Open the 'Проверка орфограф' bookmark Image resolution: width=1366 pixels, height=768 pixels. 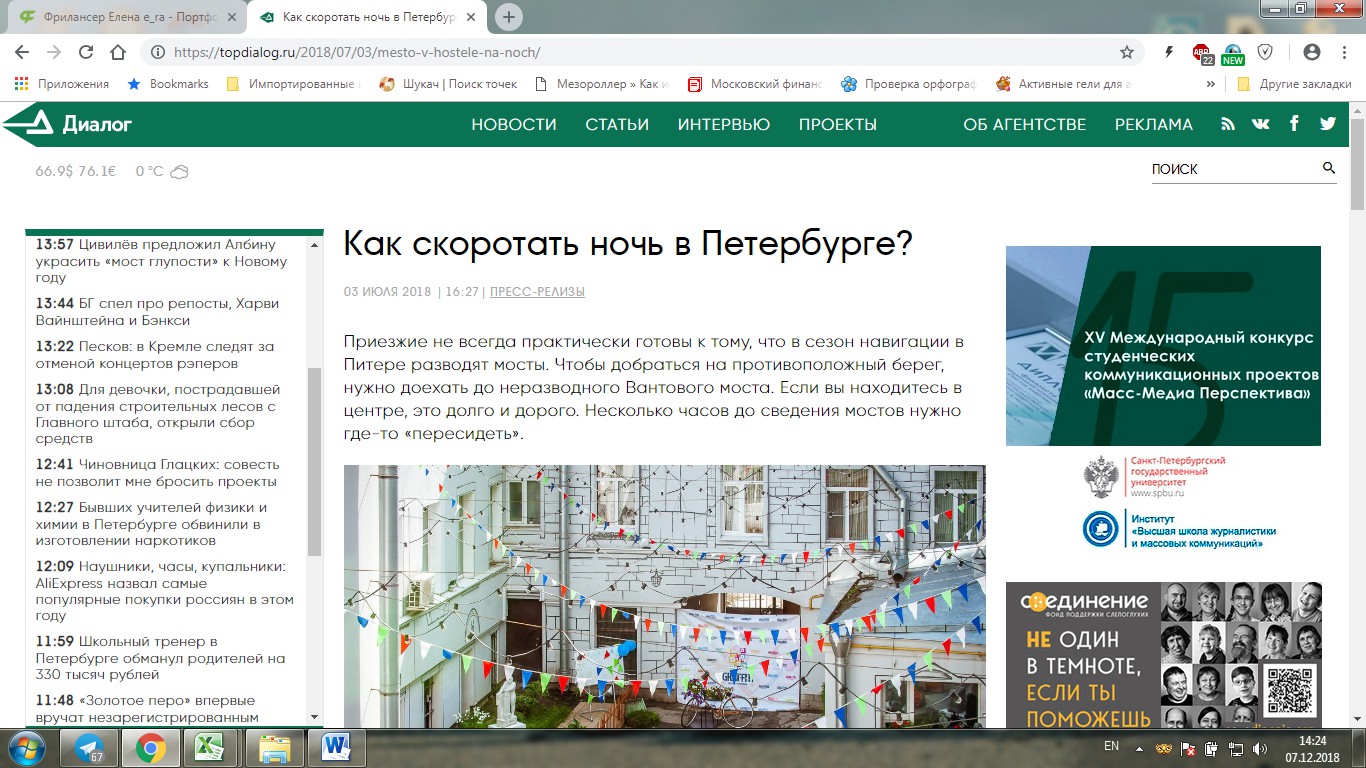(909, 84)
